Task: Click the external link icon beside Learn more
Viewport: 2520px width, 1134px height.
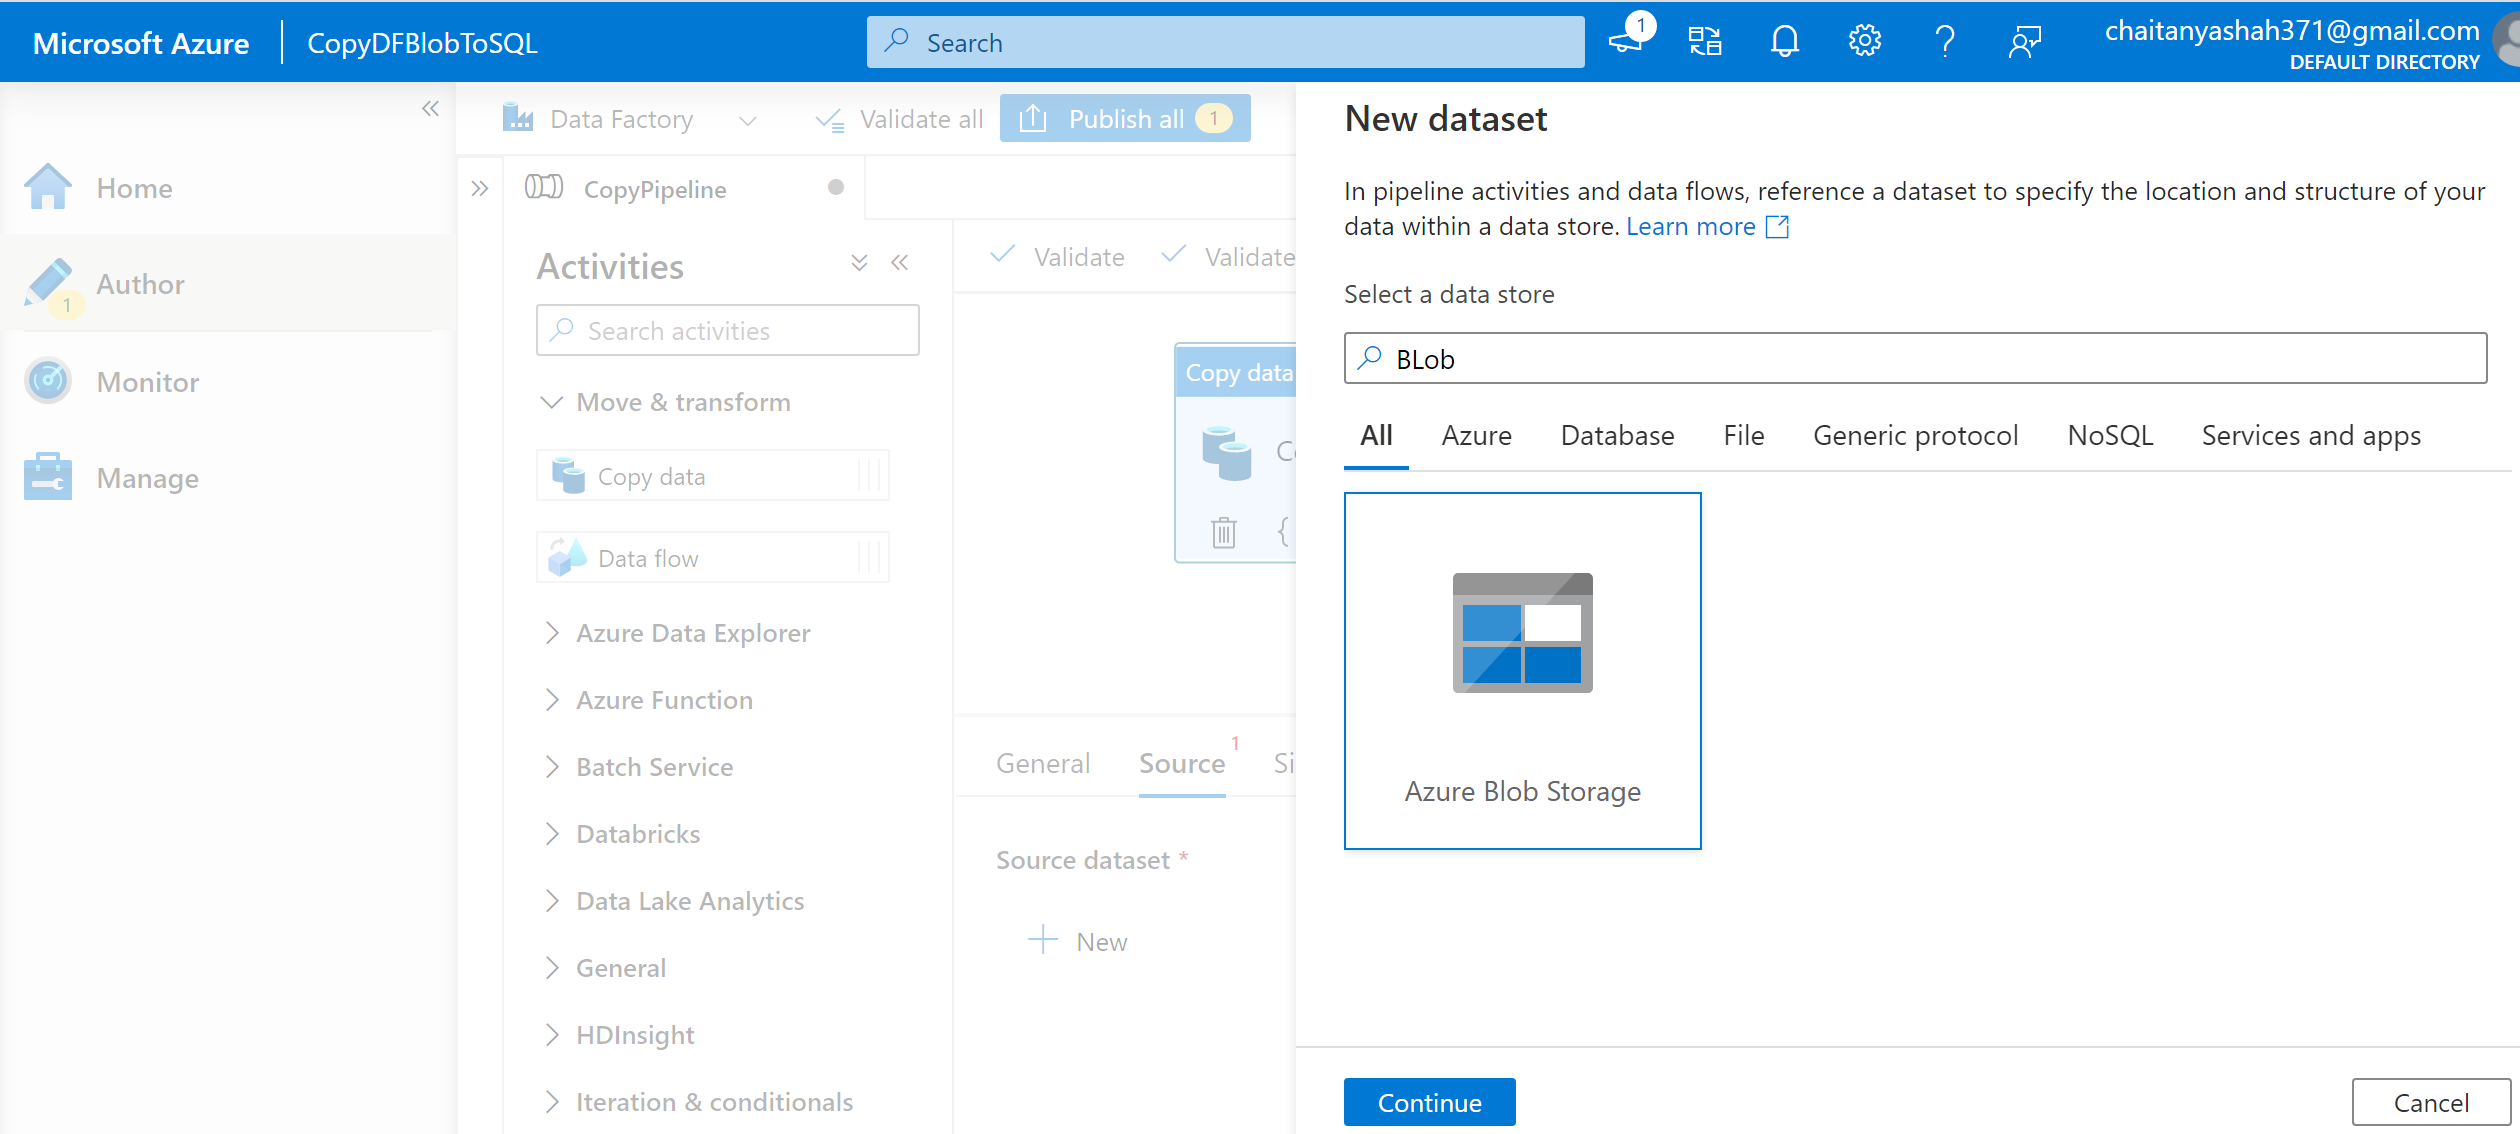Action: (x=1778, y=227)
